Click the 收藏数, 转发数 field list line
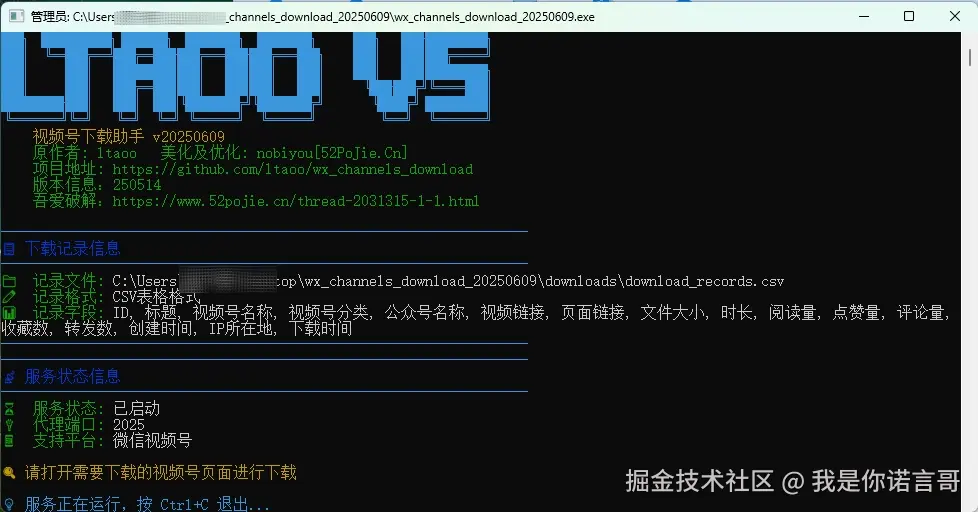 [177, 329]
